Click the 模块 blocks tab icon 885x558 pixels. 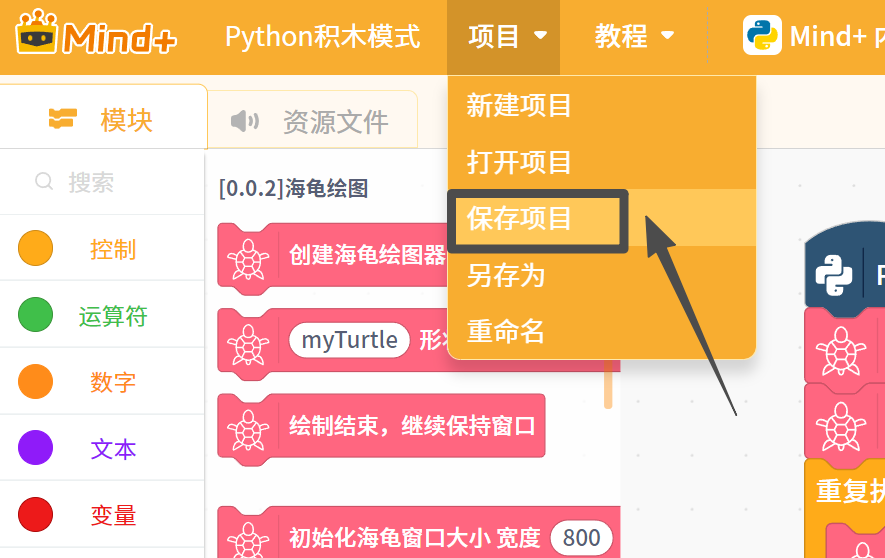tap(62, 119)
